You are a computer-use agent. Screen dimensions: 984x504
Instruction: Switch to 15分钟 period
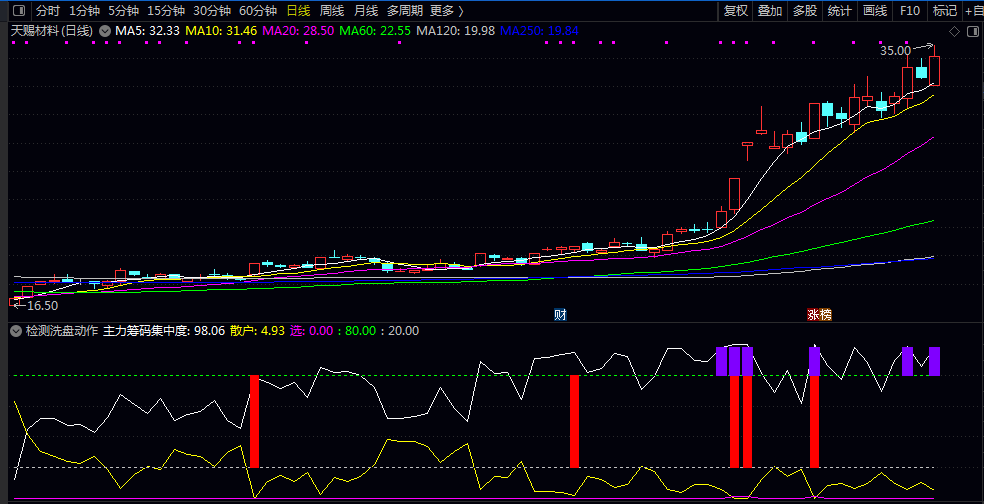click(x=166, y=11)
